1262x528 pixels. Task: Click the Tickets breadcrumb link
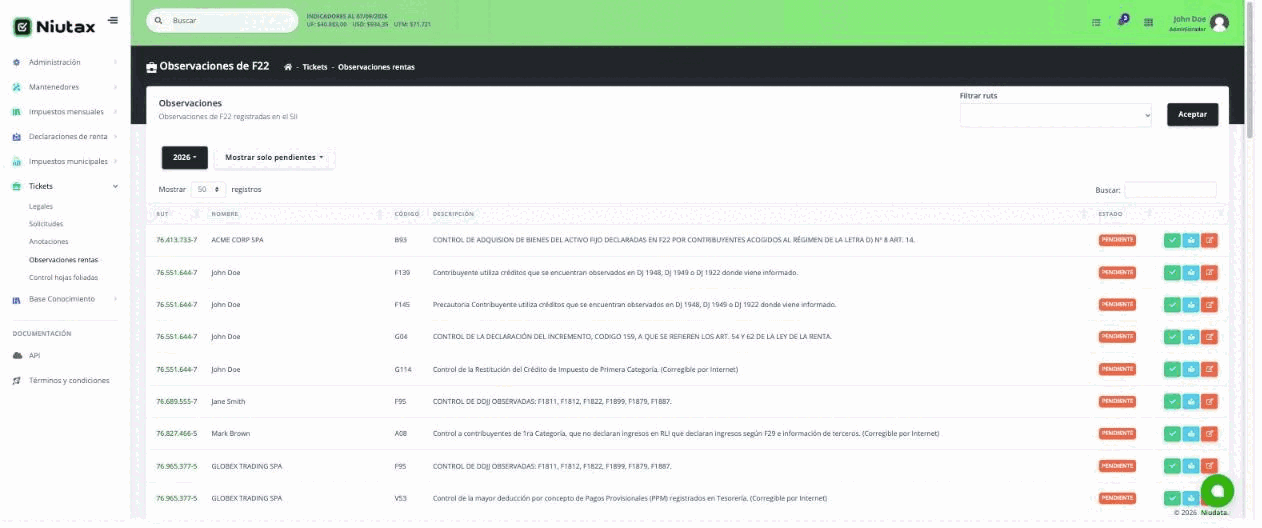click(x=315, y=67)
